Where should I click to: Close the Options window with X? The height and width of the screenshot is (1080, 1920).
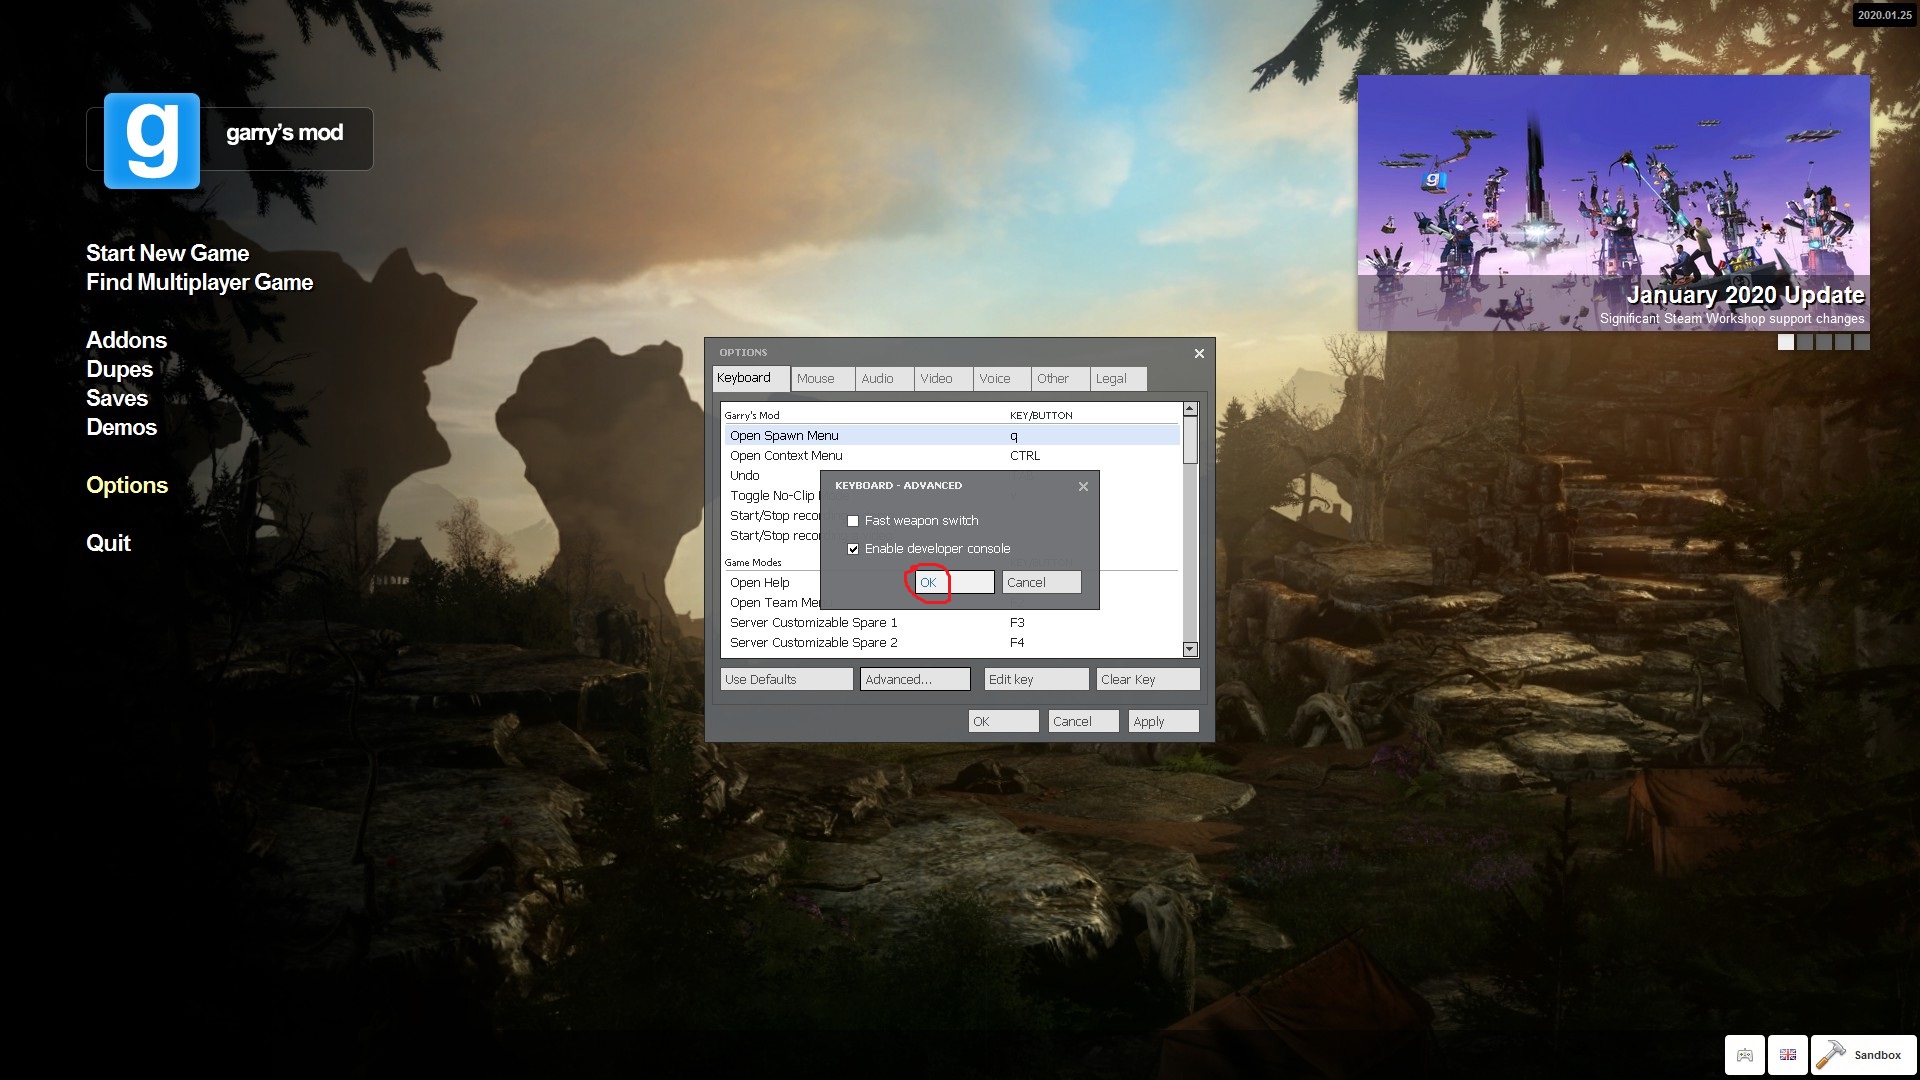pos(1199,353)
